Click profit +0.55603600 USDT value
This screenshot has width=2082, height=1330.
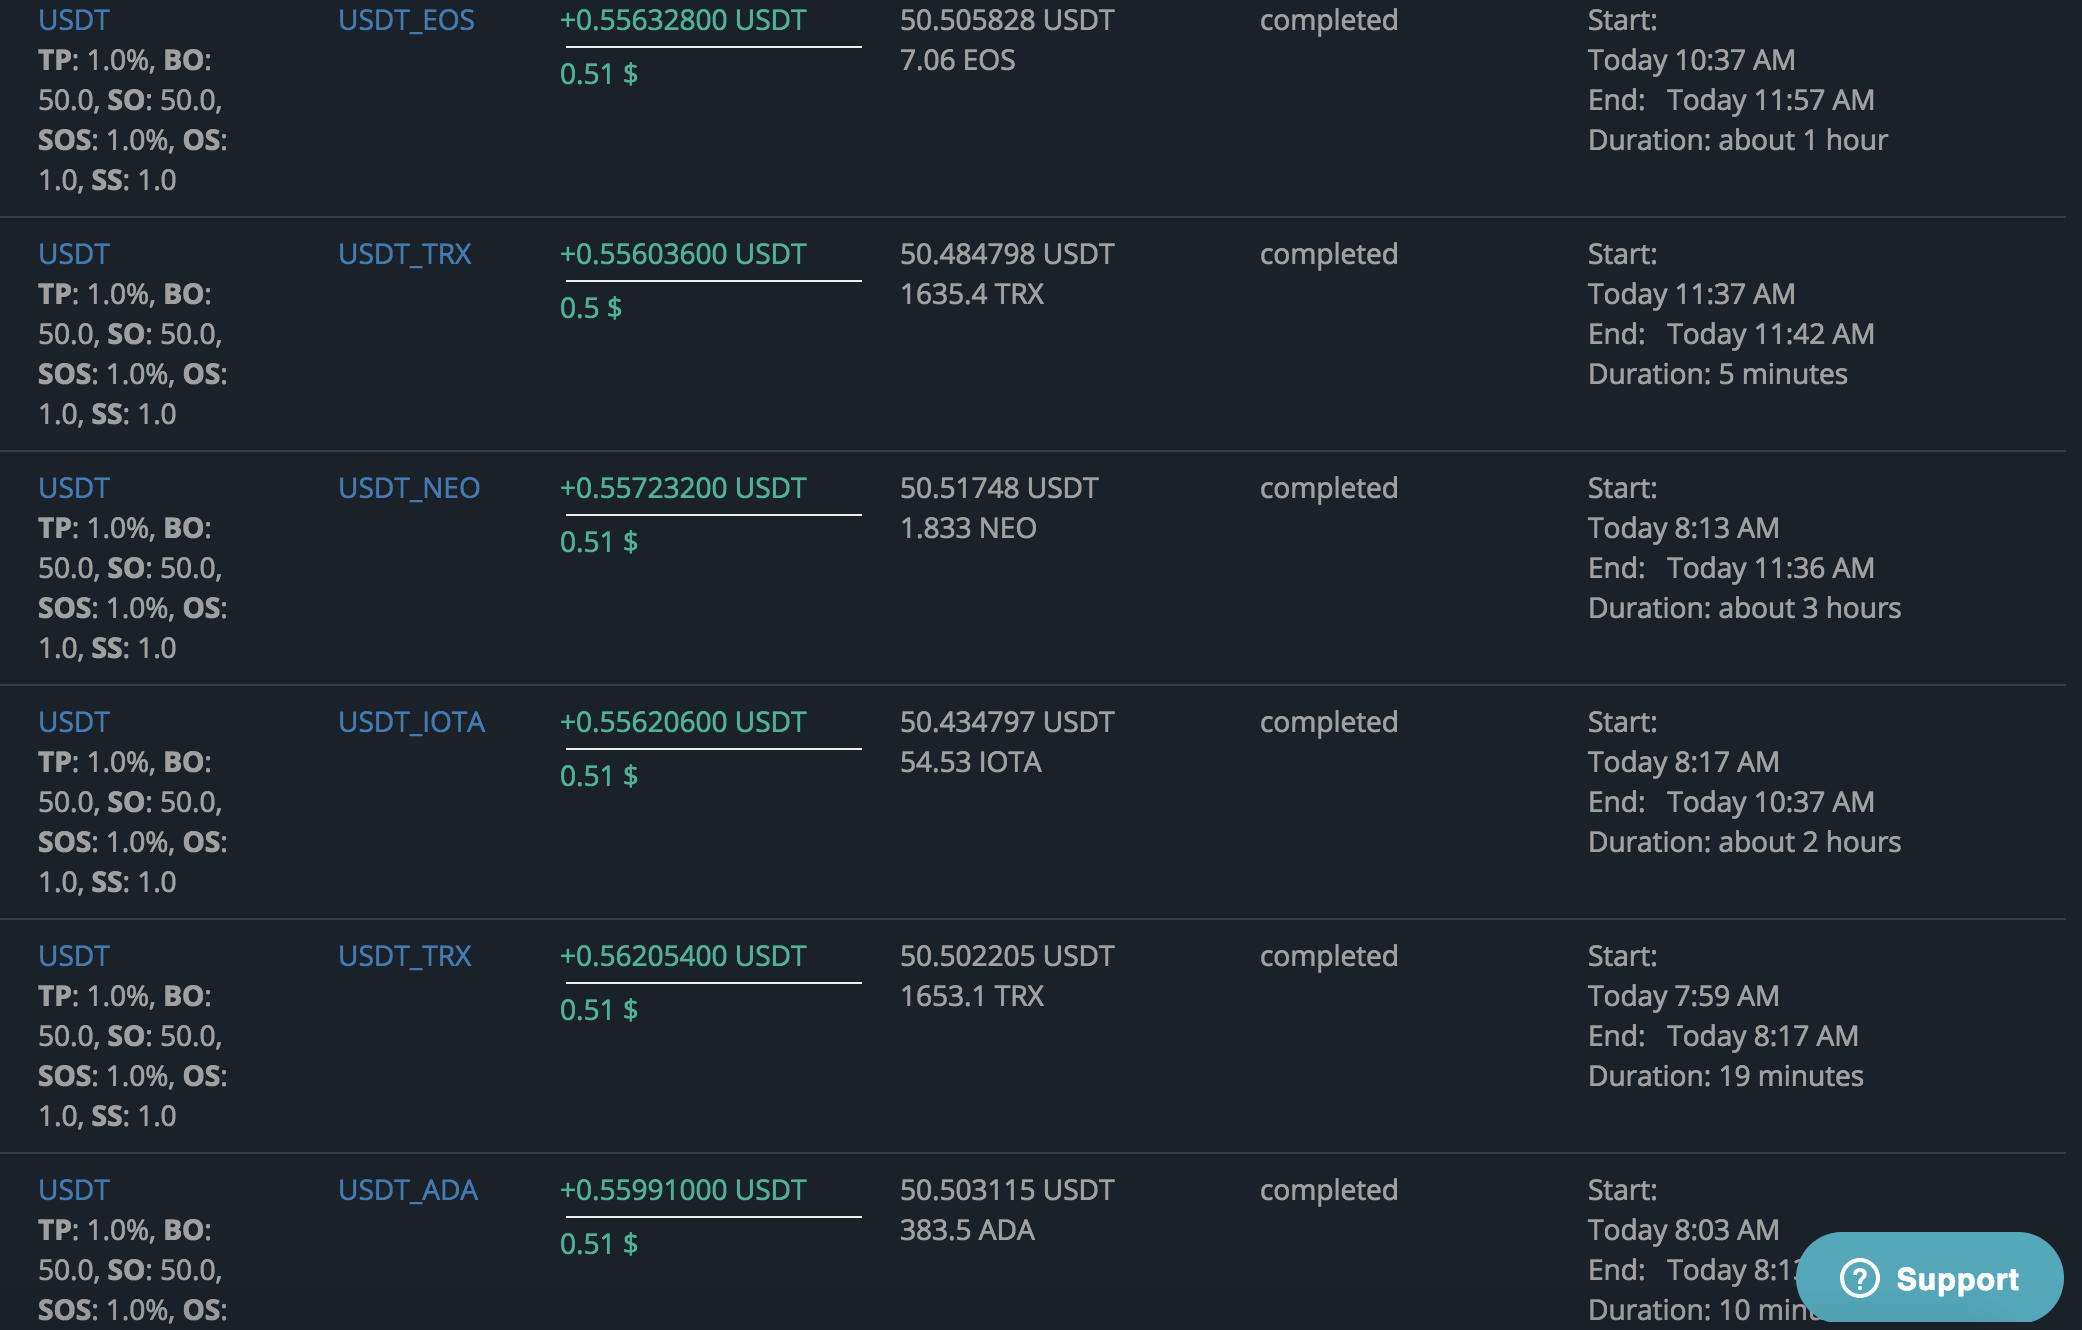683,254
